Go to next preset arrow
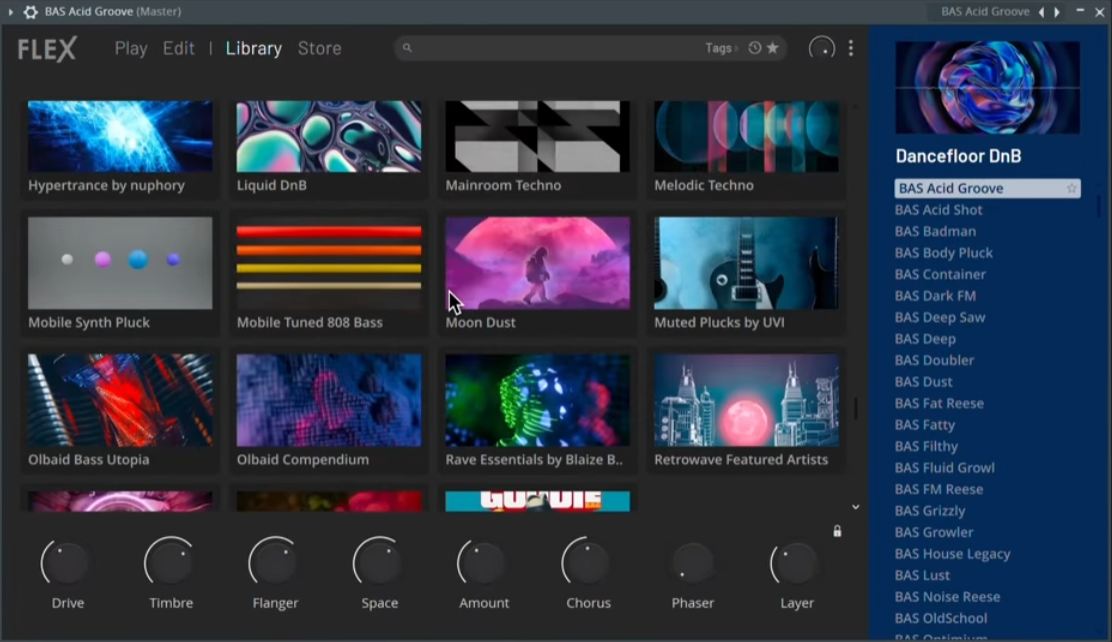1112x642 pixels. (x=1057, y=11)
